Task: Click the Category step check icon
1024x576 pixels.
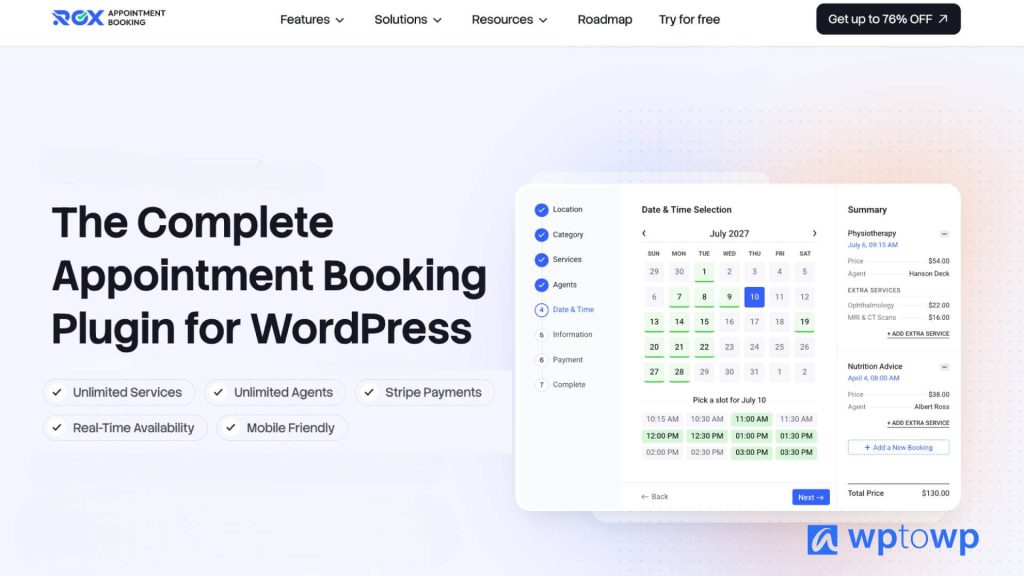Action: tap(541, 234)
